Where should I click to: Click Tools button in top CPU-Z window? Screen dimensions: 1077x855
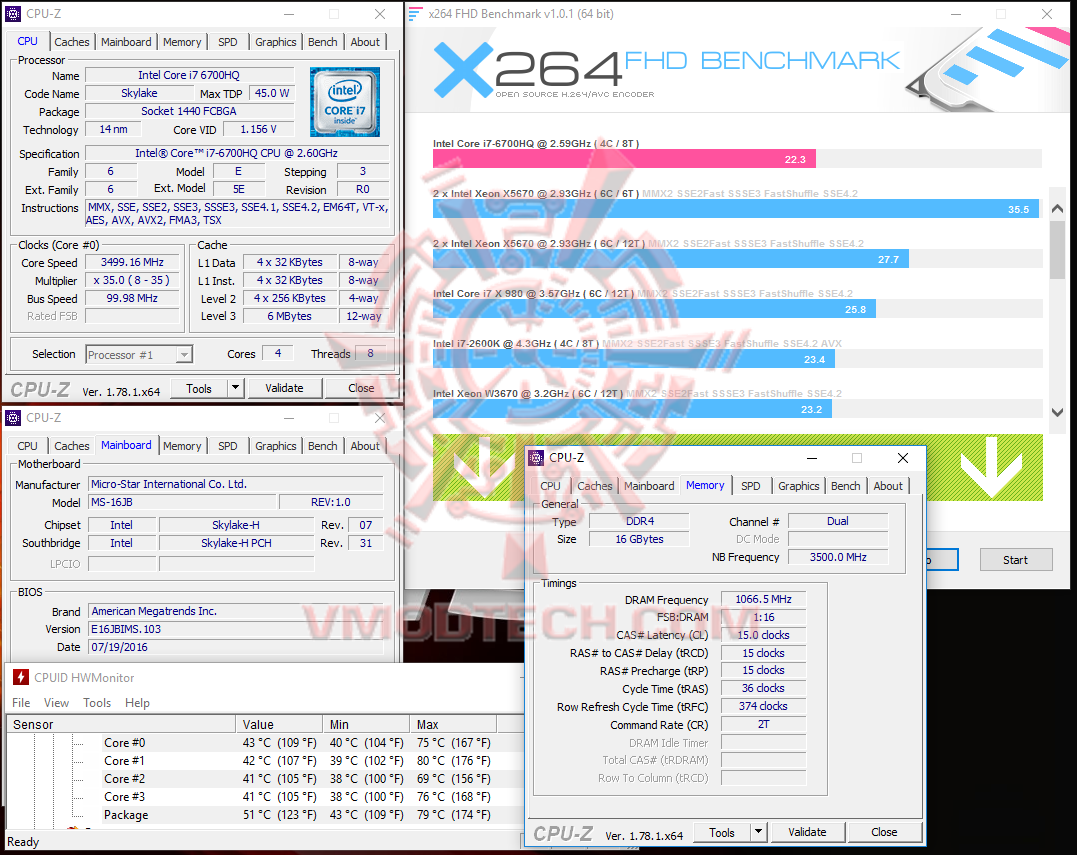(199, 388)
